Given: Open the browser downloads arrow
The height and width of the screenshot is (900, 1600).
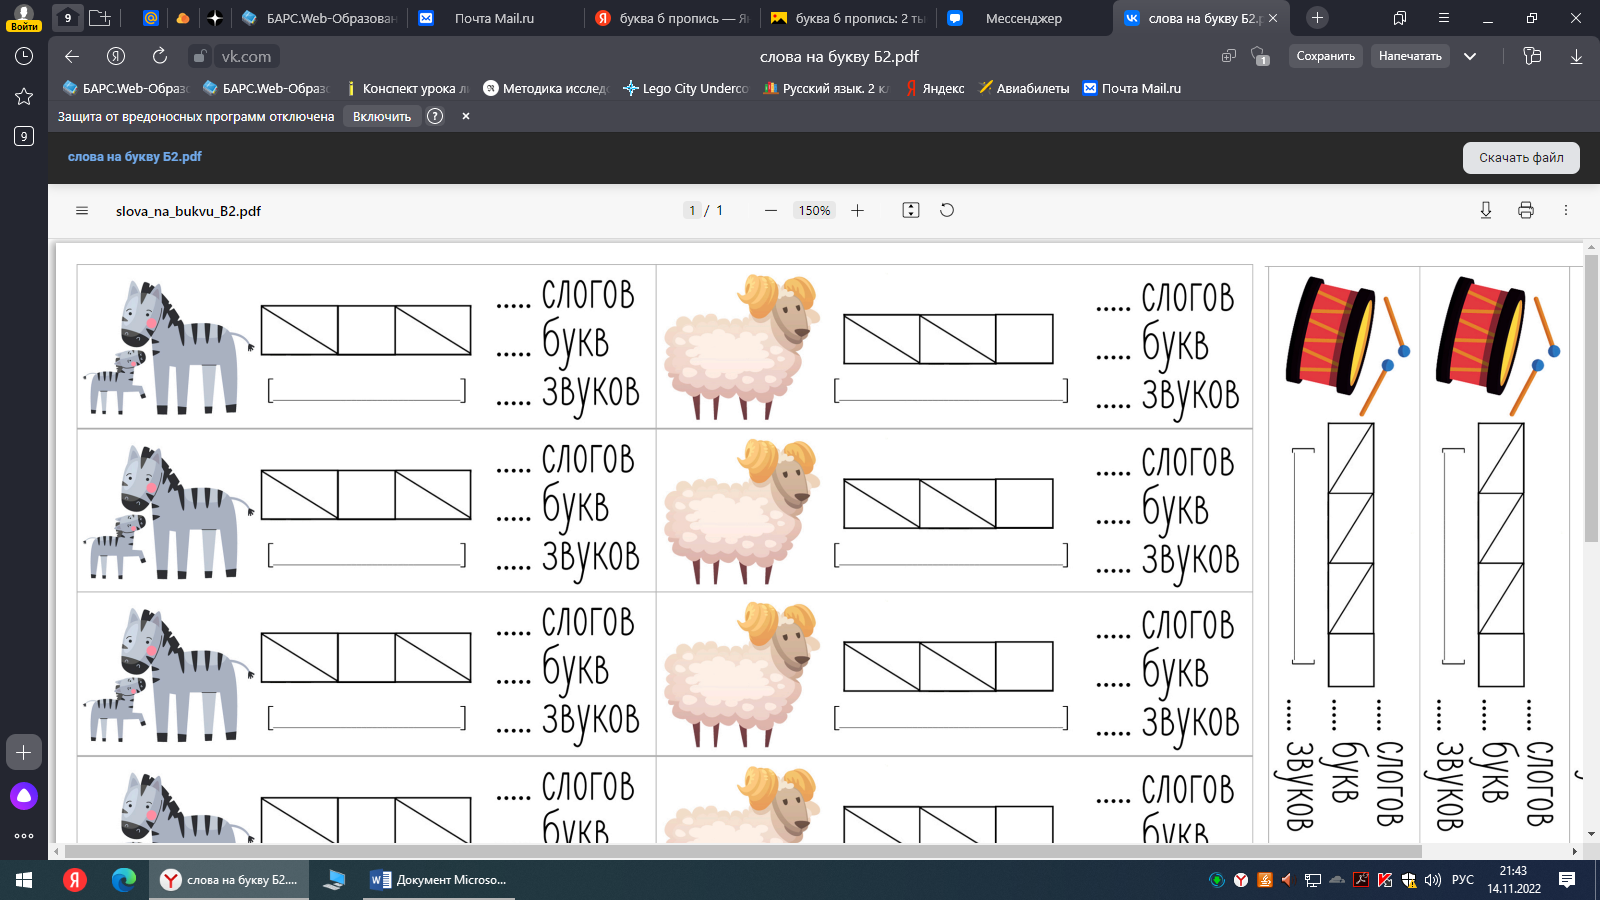Looking at the screenshot, I should (1576, 56).
